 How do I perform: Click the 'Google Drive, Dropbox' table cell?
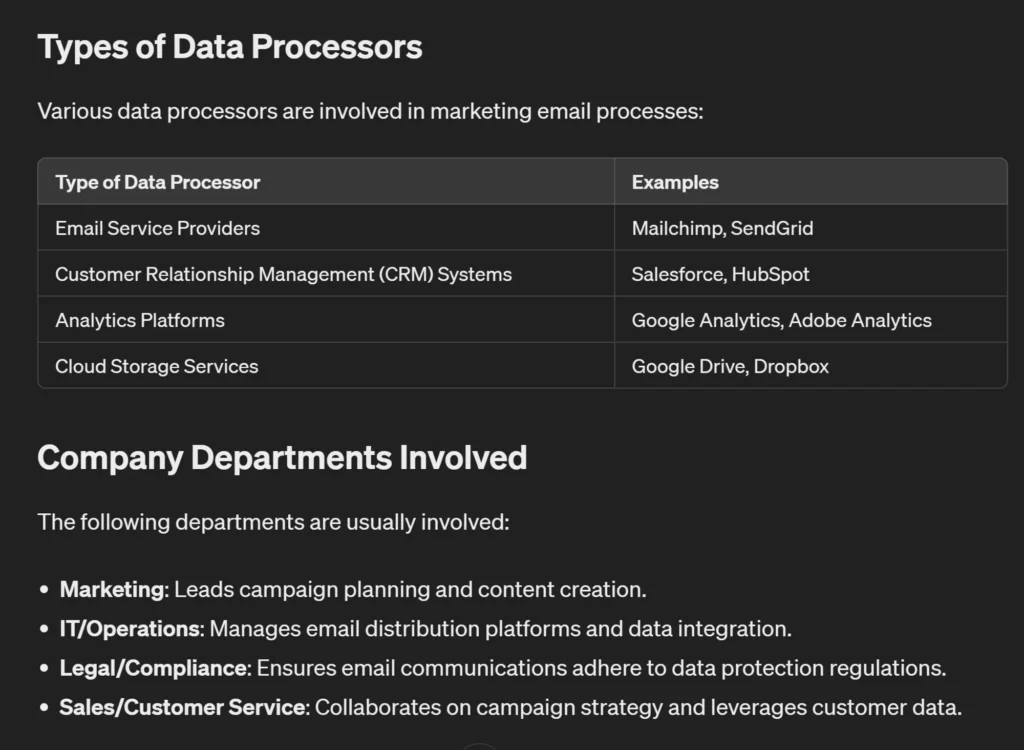click(730, 366)
